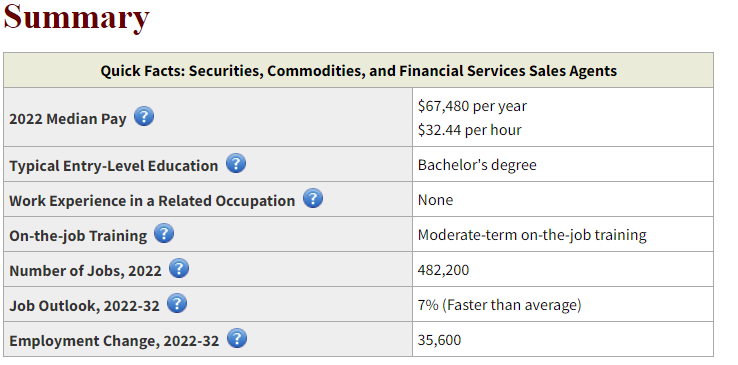Click the Job Outlook, 2022-32 label
The image size is (738, 365).
point(84,306)
